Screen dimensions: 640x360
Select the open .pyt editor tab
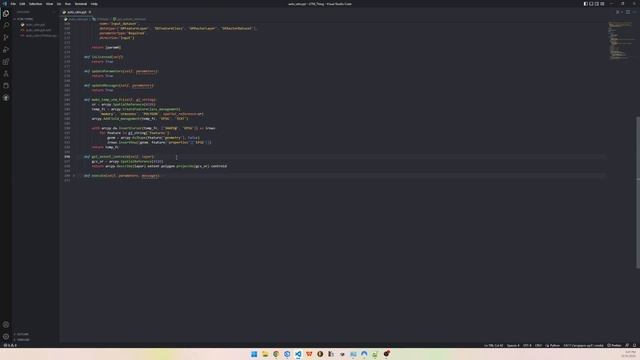77,12
